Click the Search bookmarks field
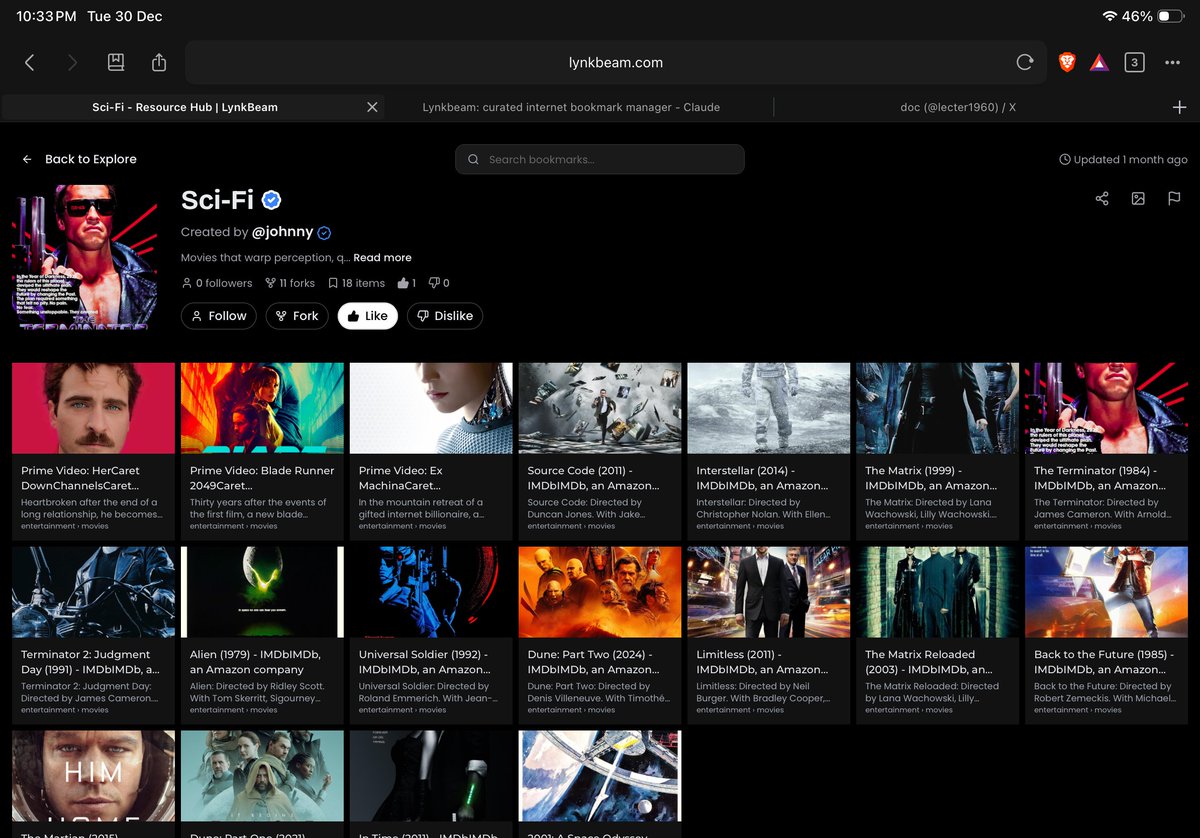The width and height of the screenshot is (1200, 838). pos(600,159)
